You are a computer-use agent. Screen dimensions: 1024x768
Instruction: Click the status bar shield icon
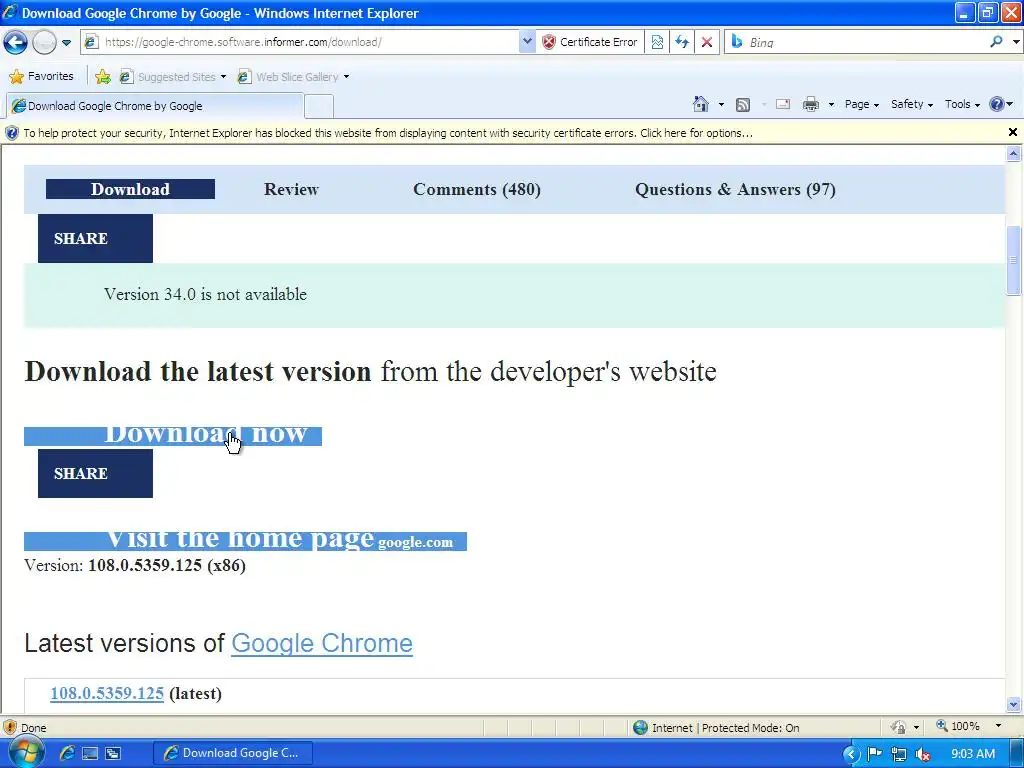tap(10, 727)
